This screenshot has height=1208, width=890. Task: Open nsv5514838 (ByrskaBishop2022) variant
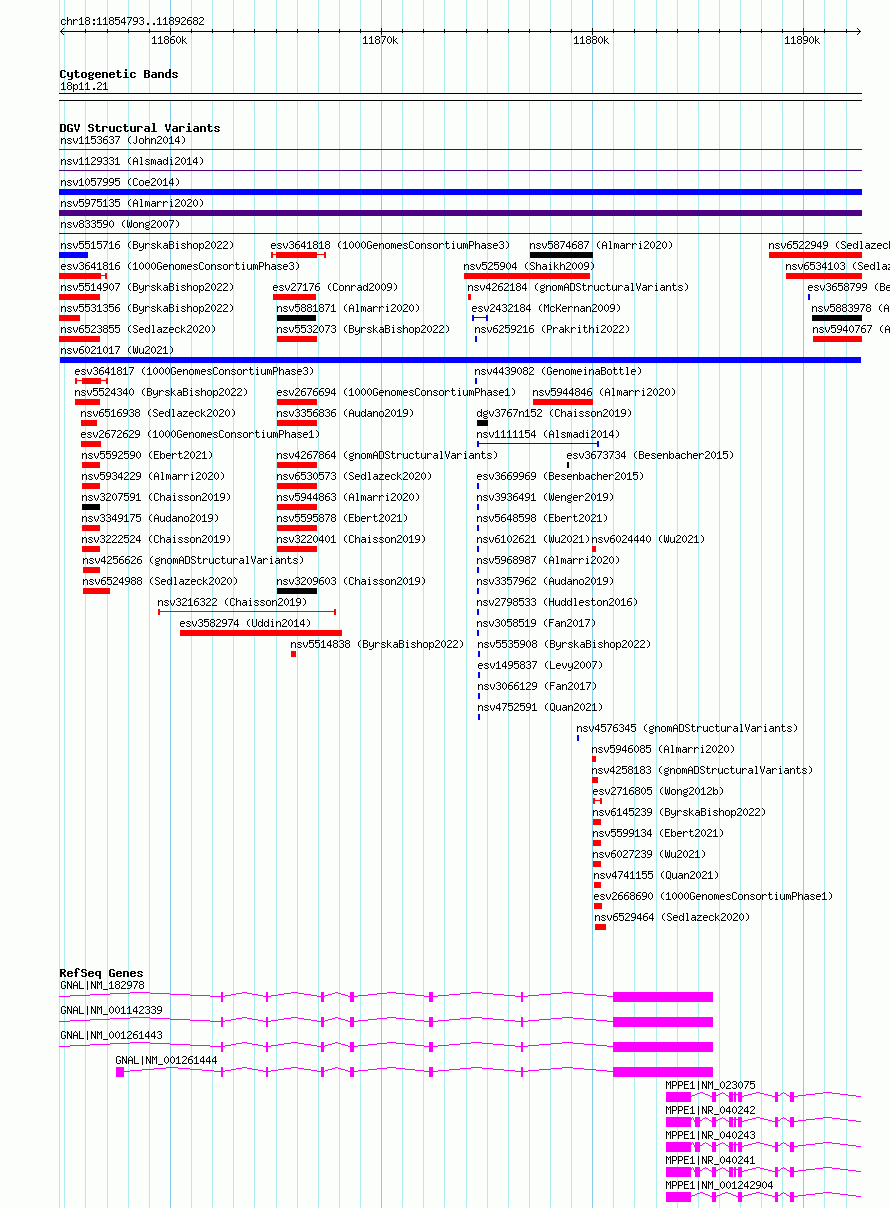point(377,644)
